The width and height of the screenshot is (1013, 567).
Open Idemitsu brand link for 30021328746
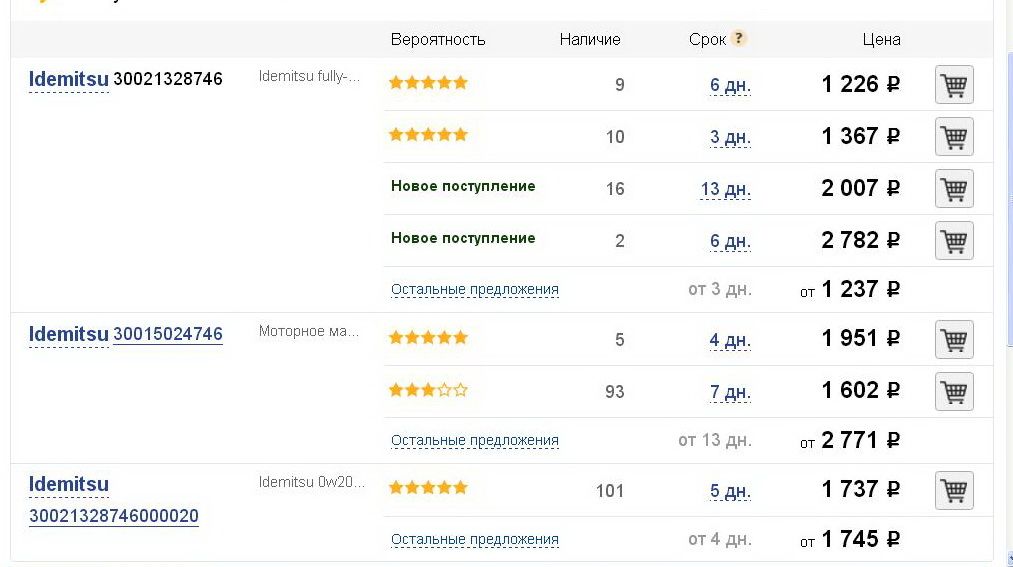pyautogui.click(x=68, y=79)
